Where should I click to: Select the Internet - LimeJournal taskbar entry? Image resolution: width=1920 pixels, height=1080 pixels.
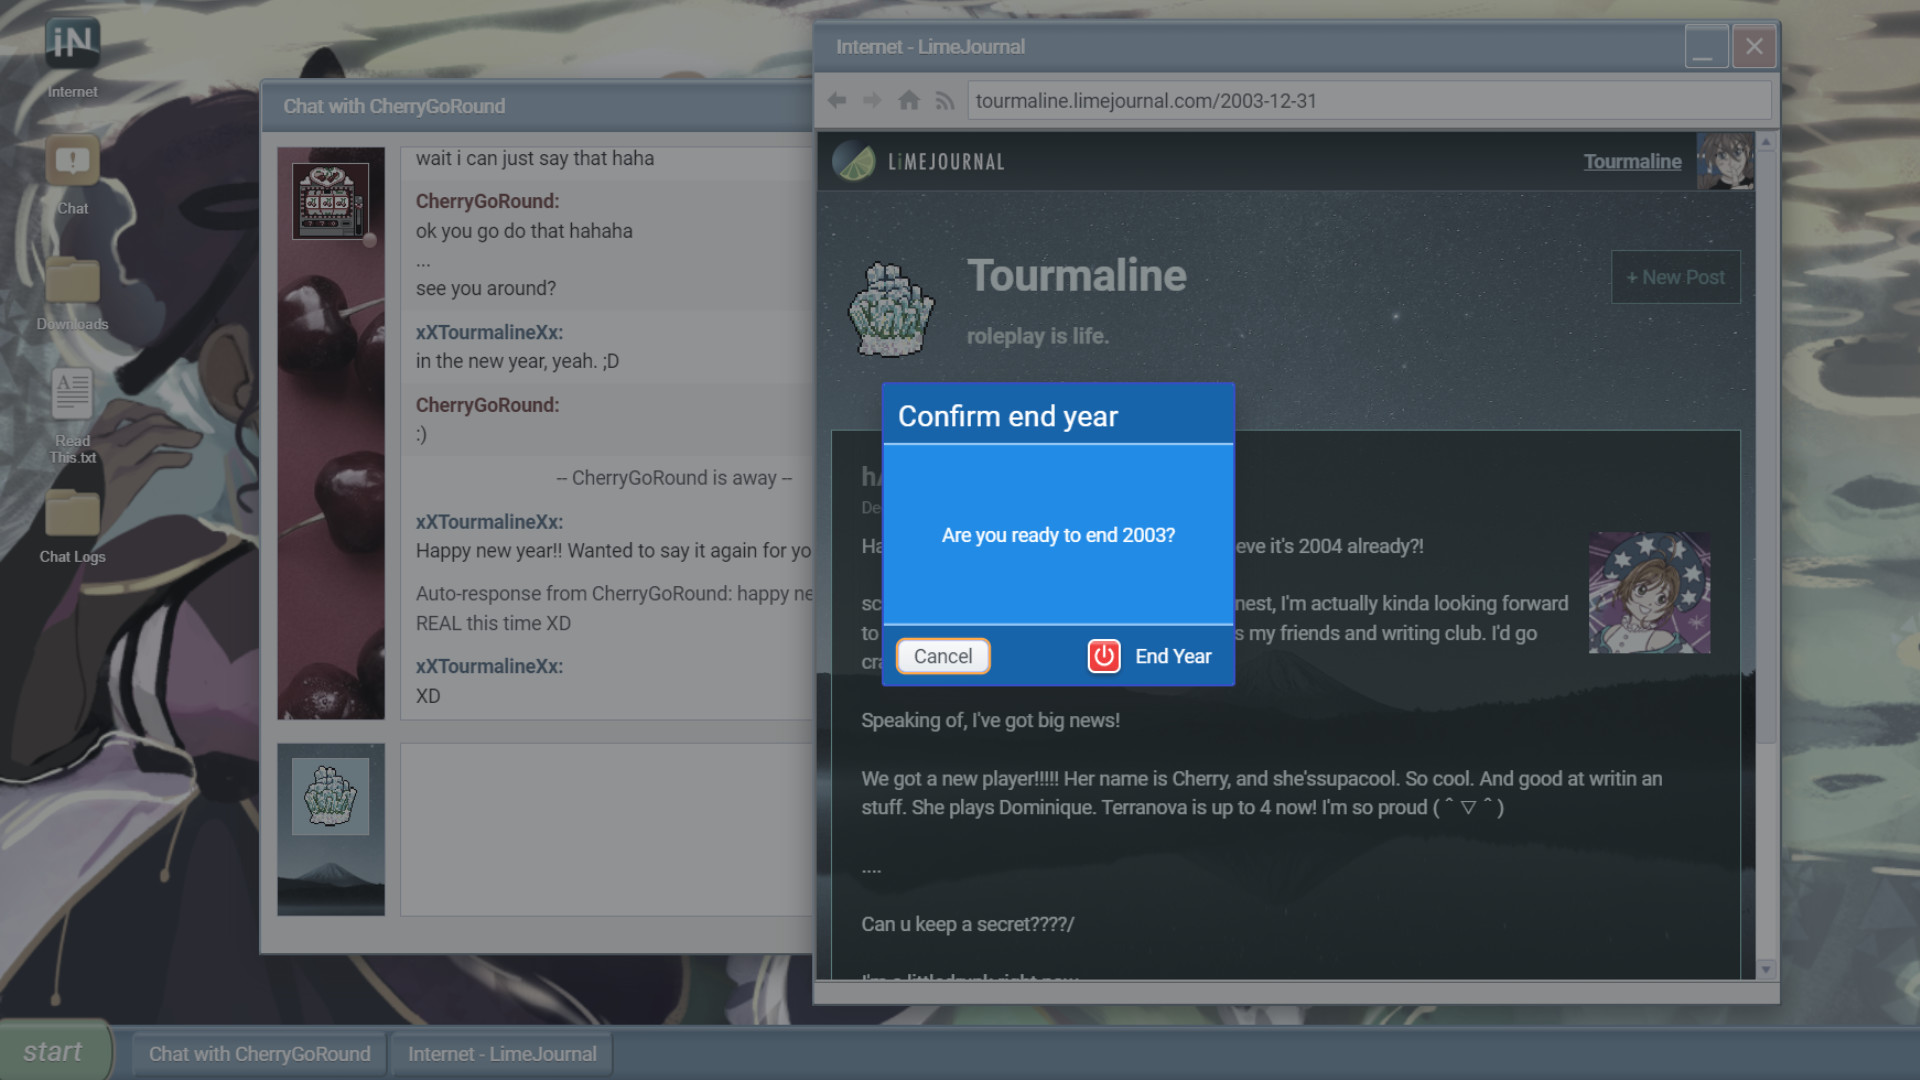tap(501, 1053)
